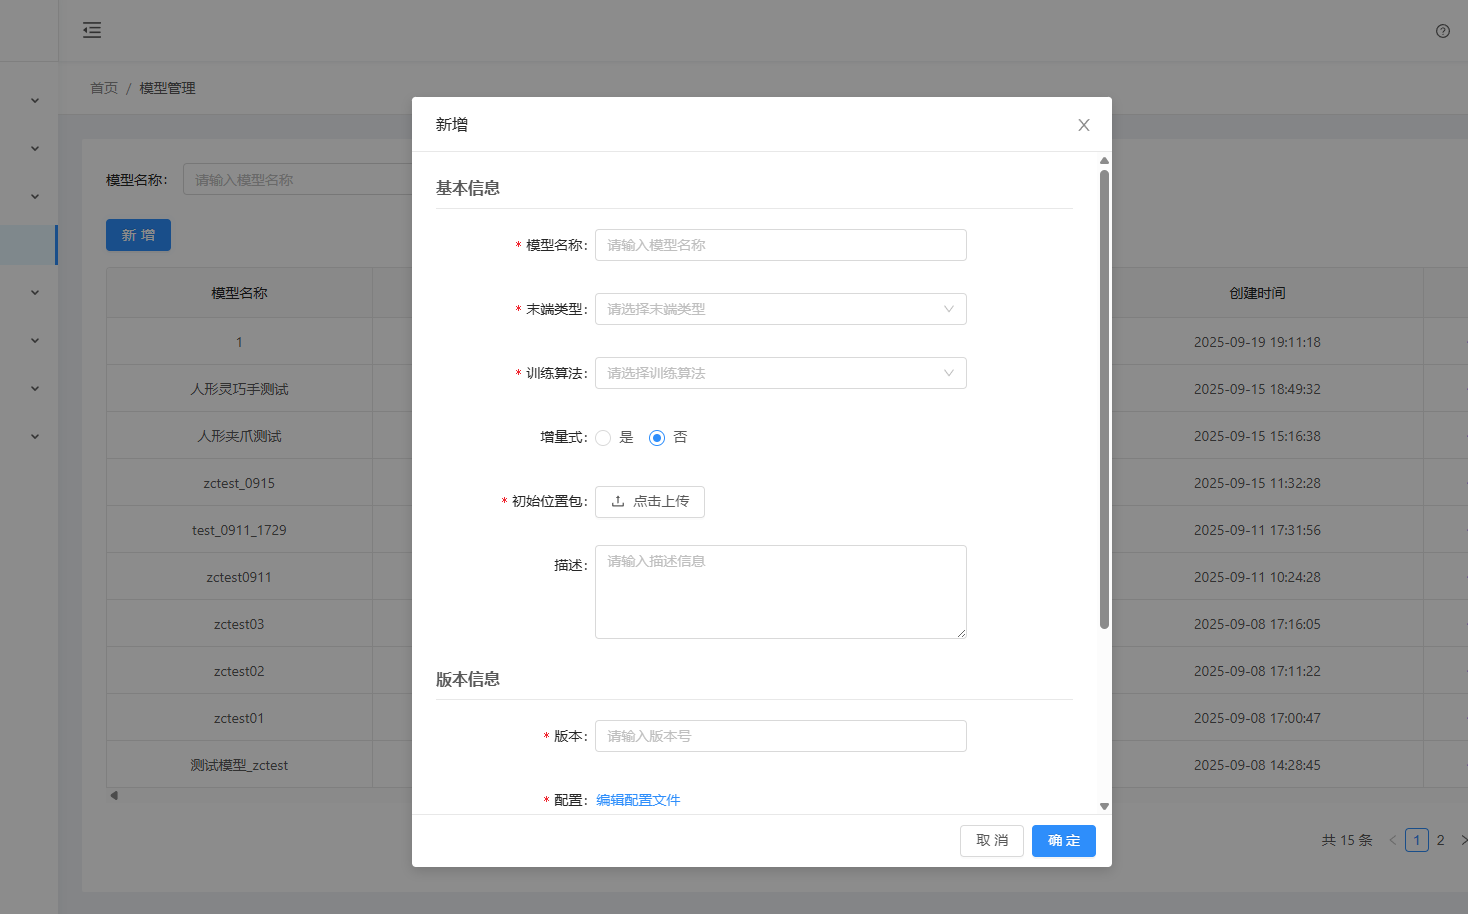Open the 训练算法 dropdown
The image size is (1468, 914).
(780, 372)
